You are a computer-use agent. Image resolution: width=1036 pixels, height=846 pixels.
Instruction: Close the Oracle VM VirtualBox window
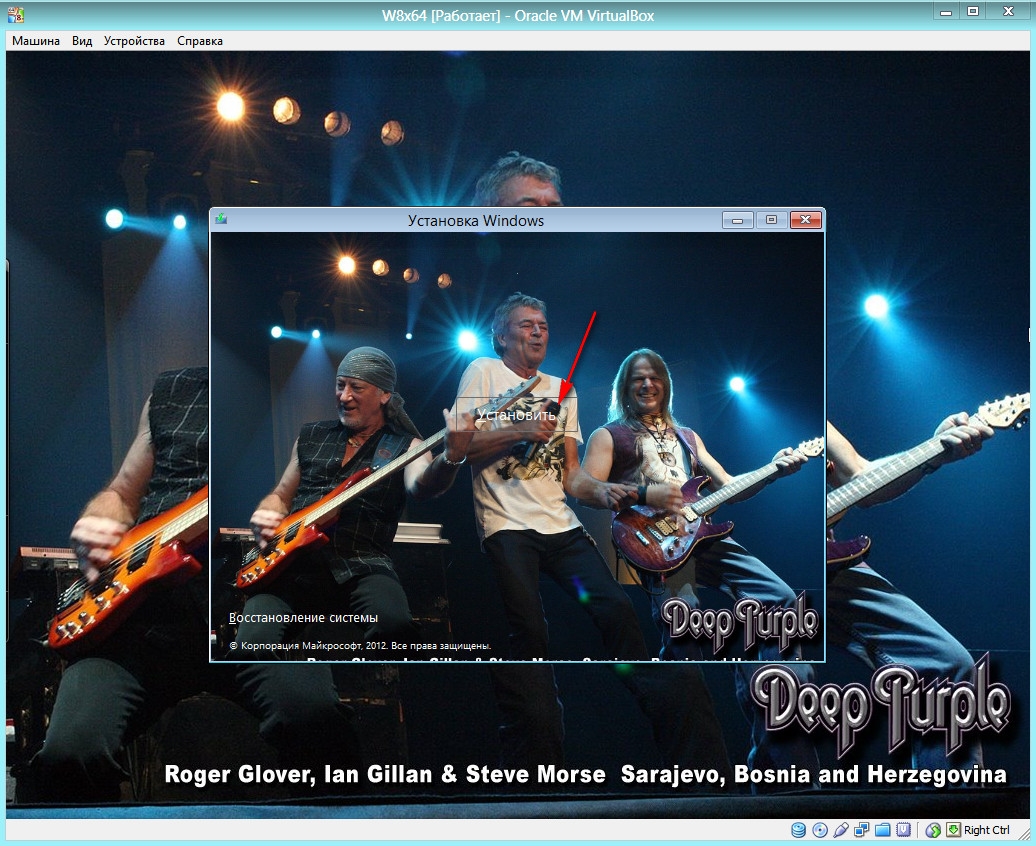click(x=1008, y=12)
